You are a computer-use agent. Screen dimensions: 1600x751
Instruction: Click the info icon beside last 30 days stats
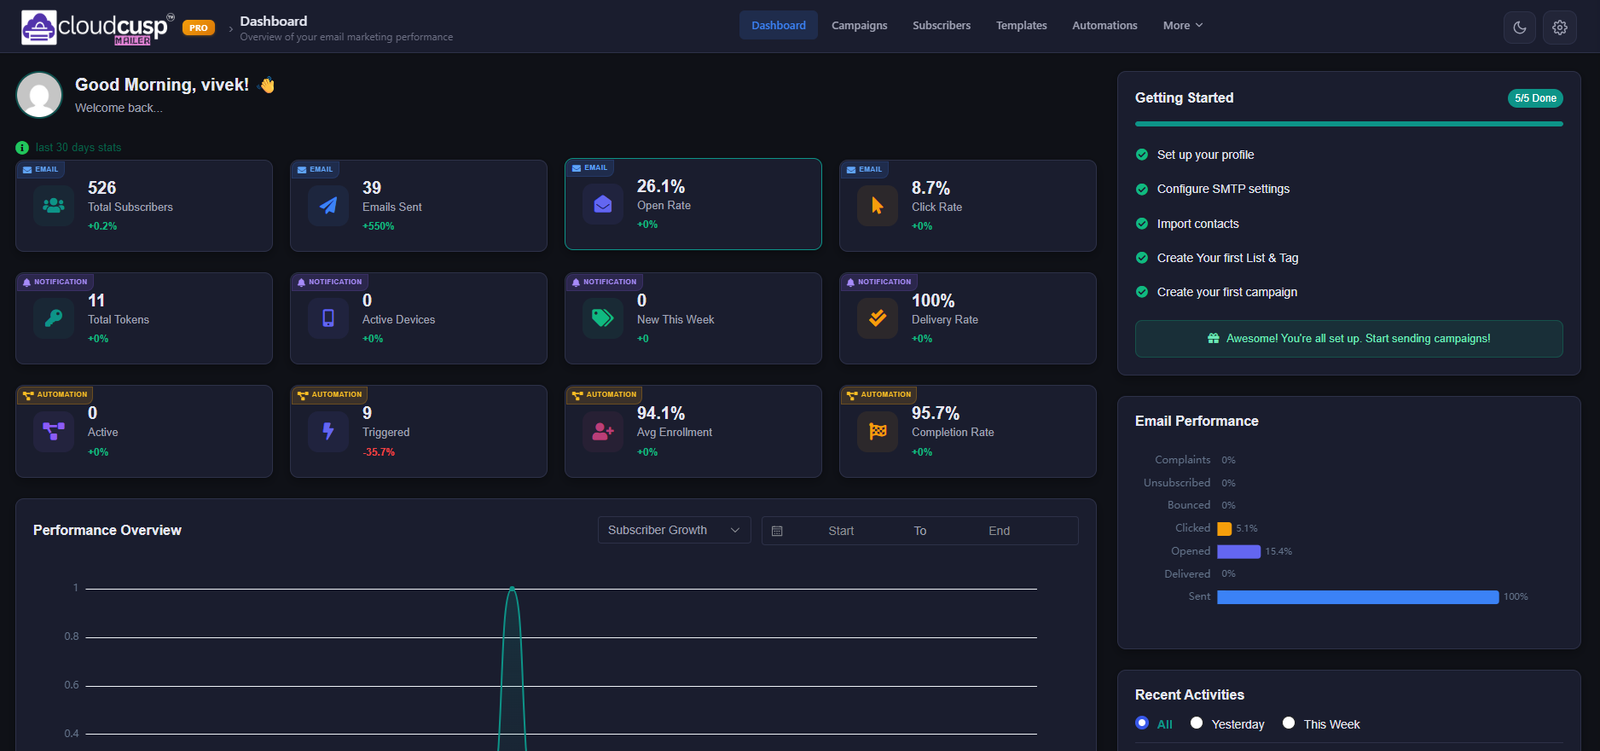pyautogui.click(x=22, y=147)
